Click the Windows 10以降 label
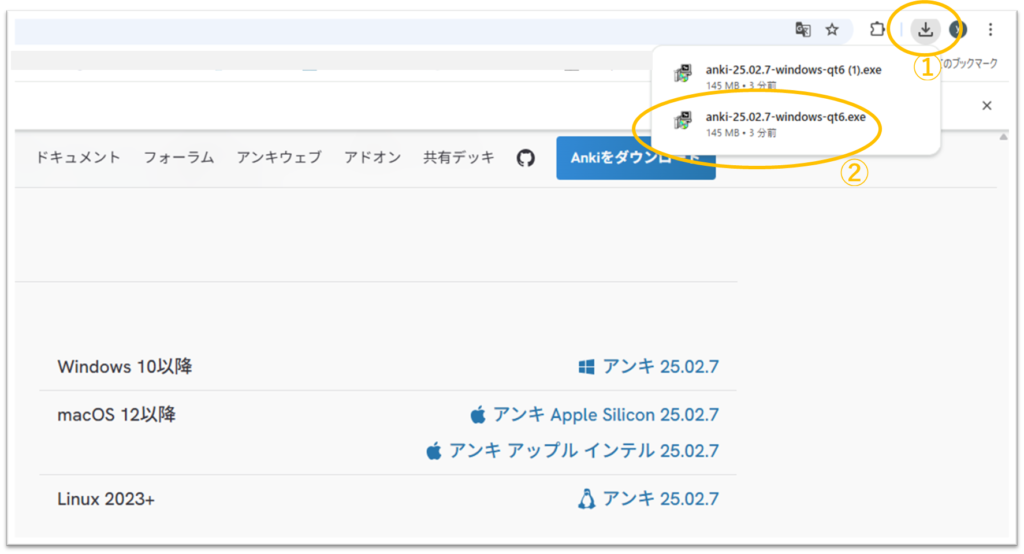The image size is (1024, 554). click(125, 367)
